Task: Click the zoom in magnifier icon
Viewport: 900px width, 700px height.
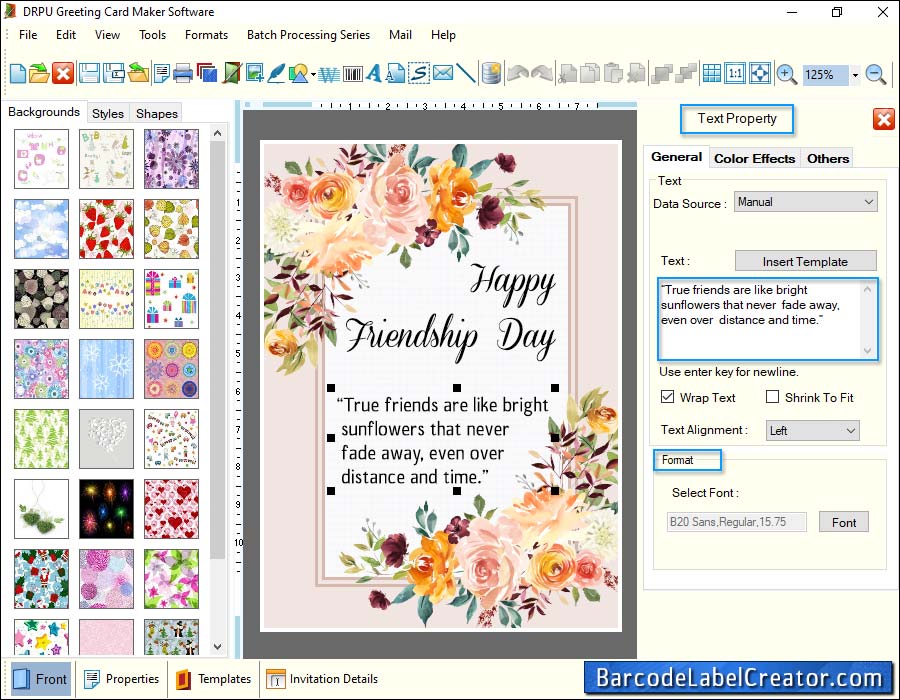Action: (x=786, y=74)
